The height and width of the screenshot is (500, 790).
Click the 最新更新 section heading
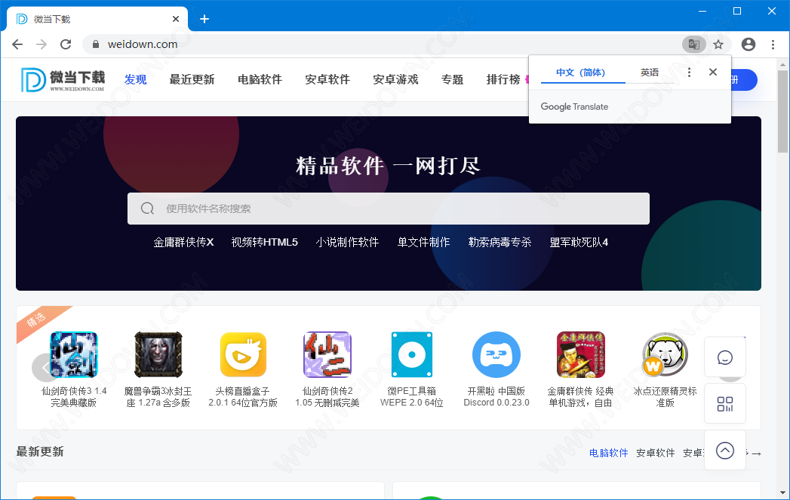40,452
